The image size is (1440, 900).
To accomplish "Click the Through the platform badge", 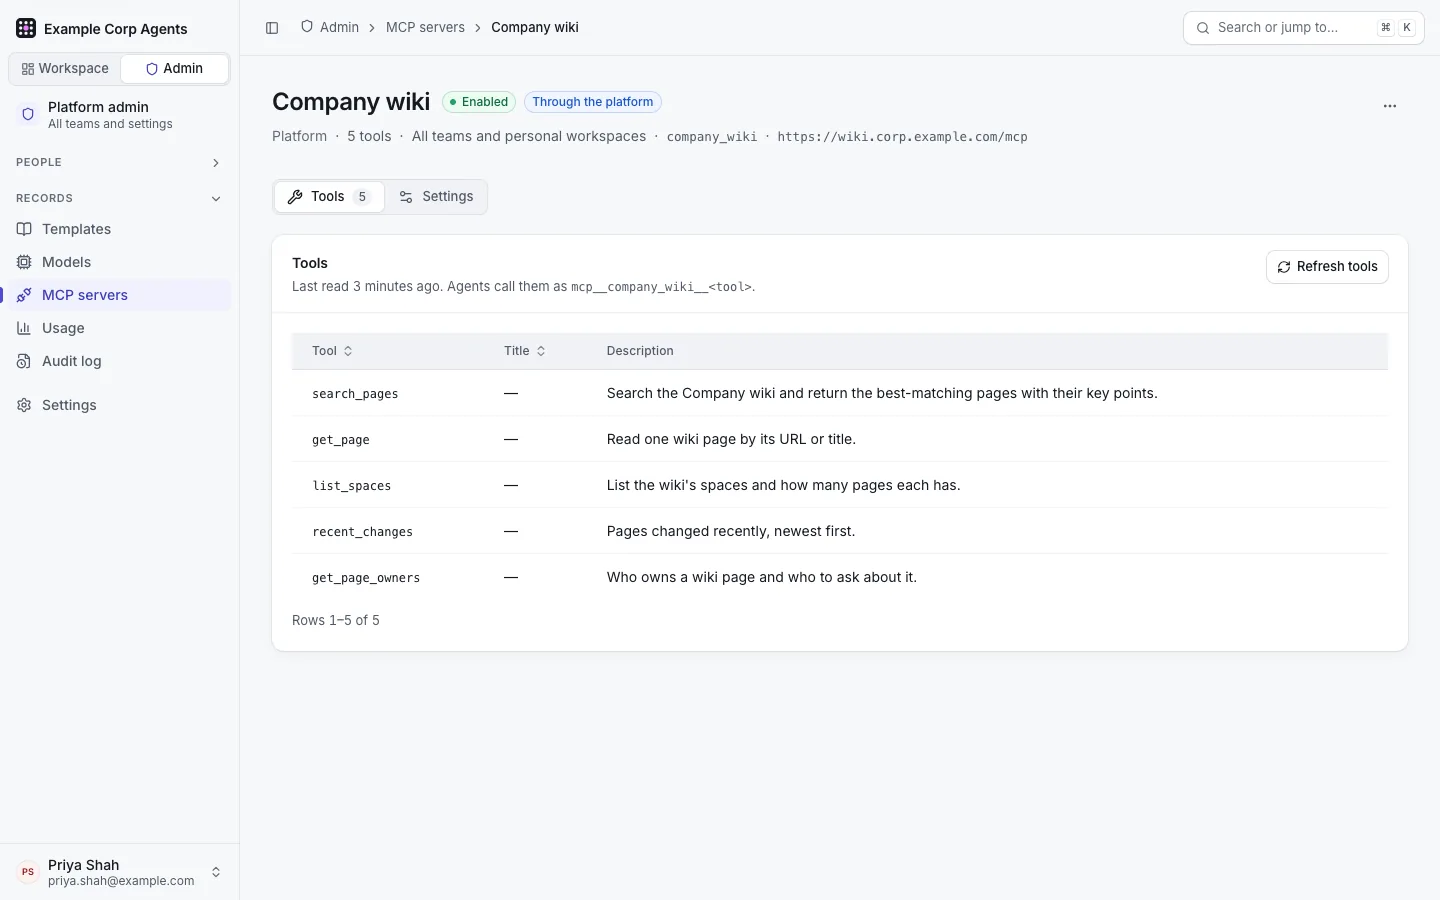I will [592, 102].
